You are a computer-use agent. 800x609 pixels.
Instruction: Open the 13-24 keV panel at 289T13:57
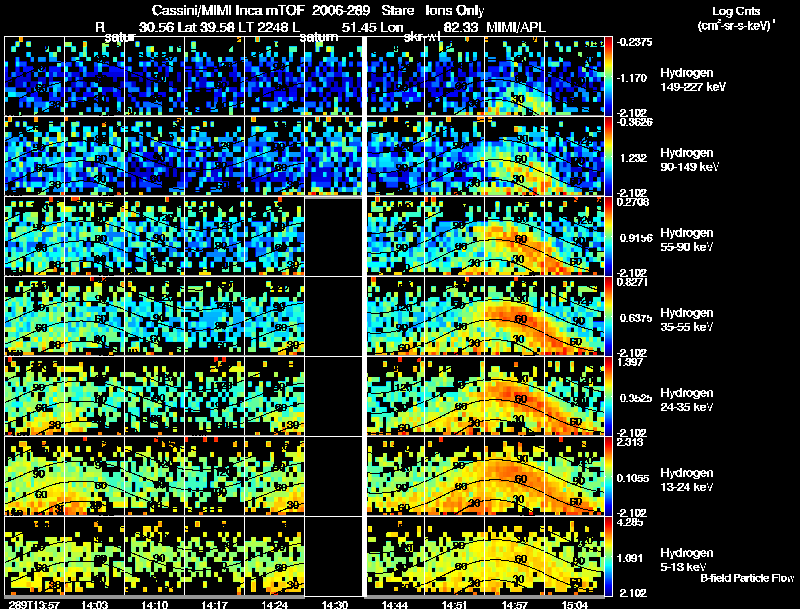[35, 476]
